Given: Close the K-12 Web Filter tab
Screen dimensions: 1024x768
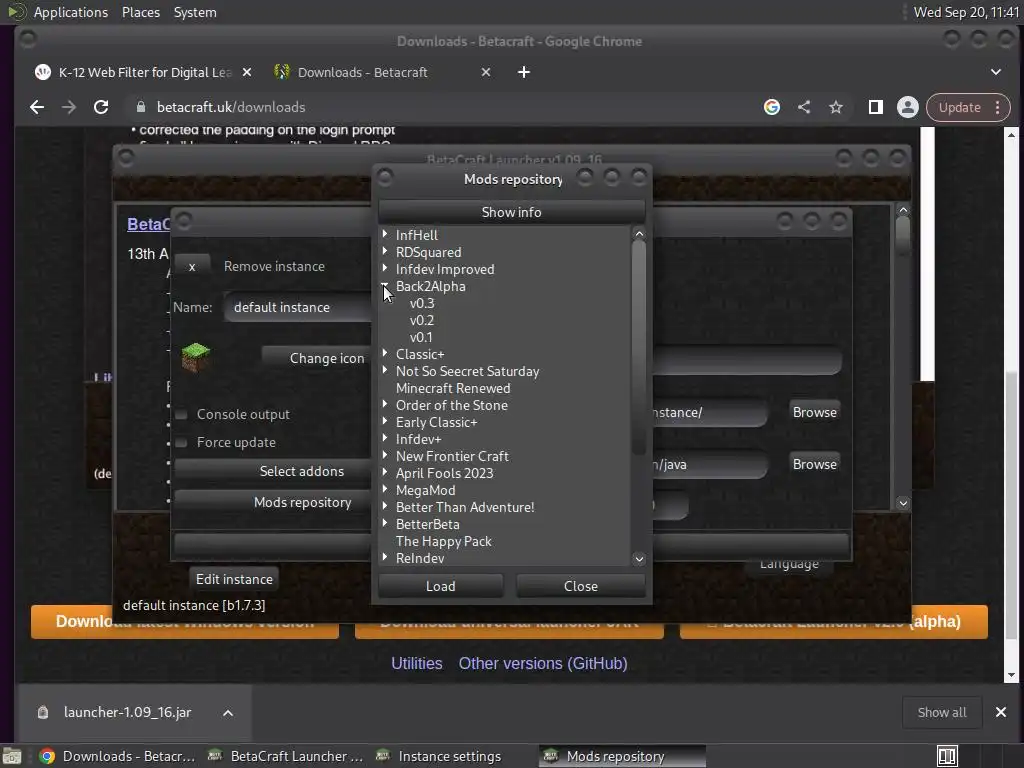Looking at the screenshot, I should 247,72.
